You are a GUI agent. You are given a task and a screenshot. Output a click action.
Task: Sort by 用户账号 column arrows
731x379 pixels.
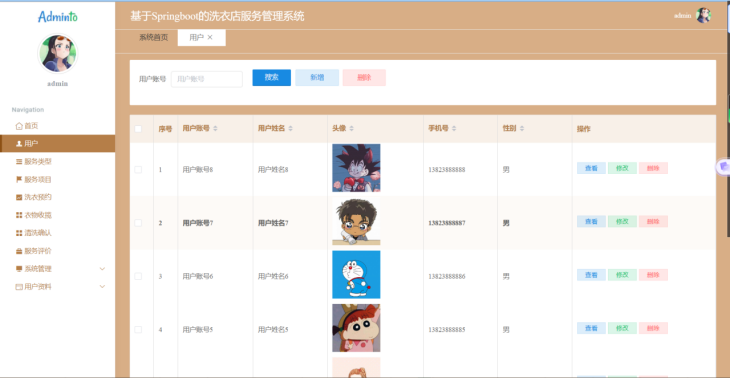pyautogui.click(x=215, y=128)
